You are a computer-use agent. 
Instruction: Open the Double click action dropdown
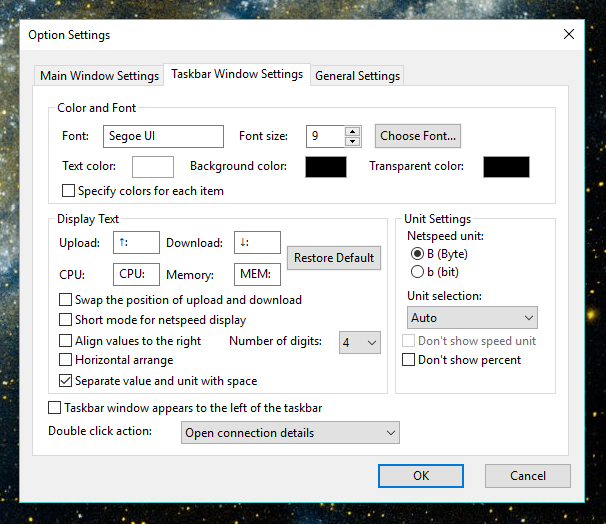pos(290,433)
